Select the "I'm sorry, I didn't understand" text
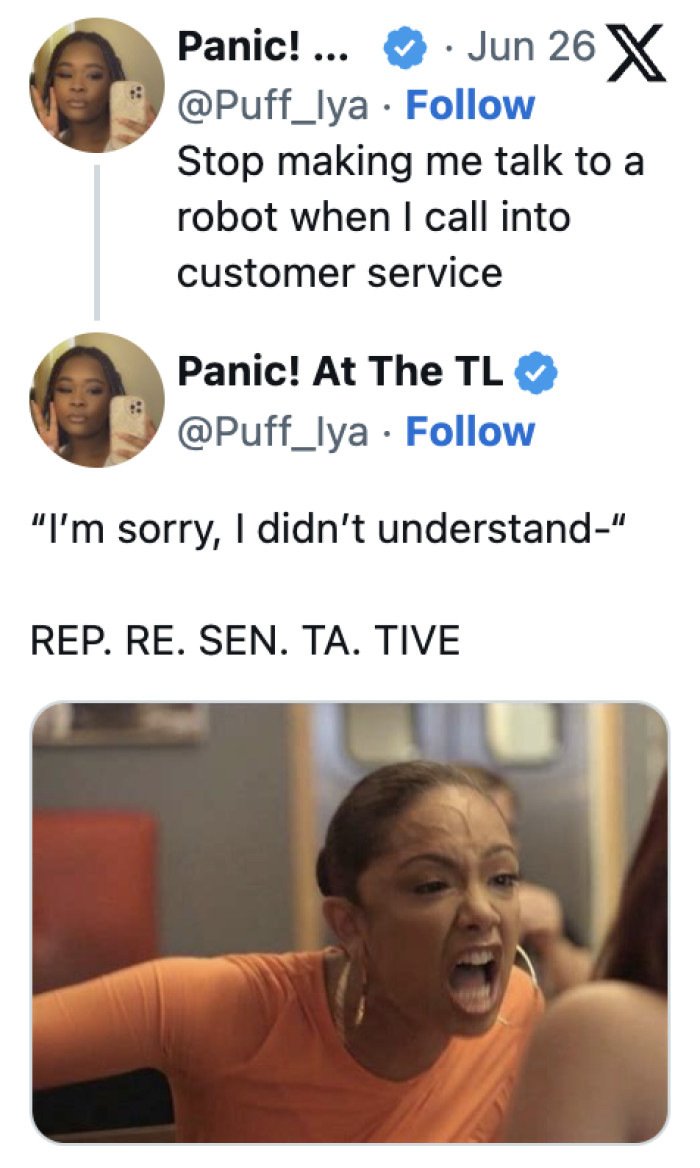Viewport: 700px width, 1168px height. point(328,530)
